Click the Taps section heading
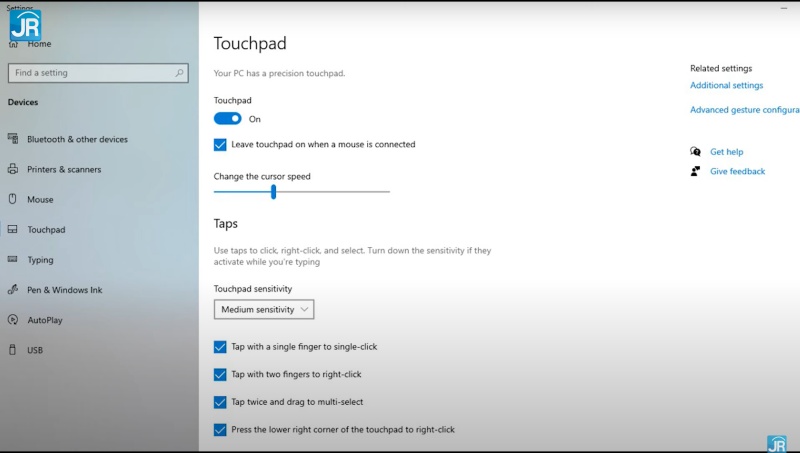 pyautogui.click(x=226, y=224)
